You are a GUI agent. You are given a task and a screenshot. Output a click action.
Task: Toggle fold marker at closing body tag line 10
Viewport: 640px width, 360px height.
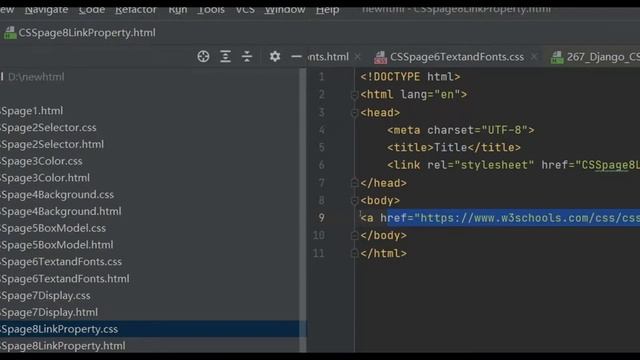(354, 236)
